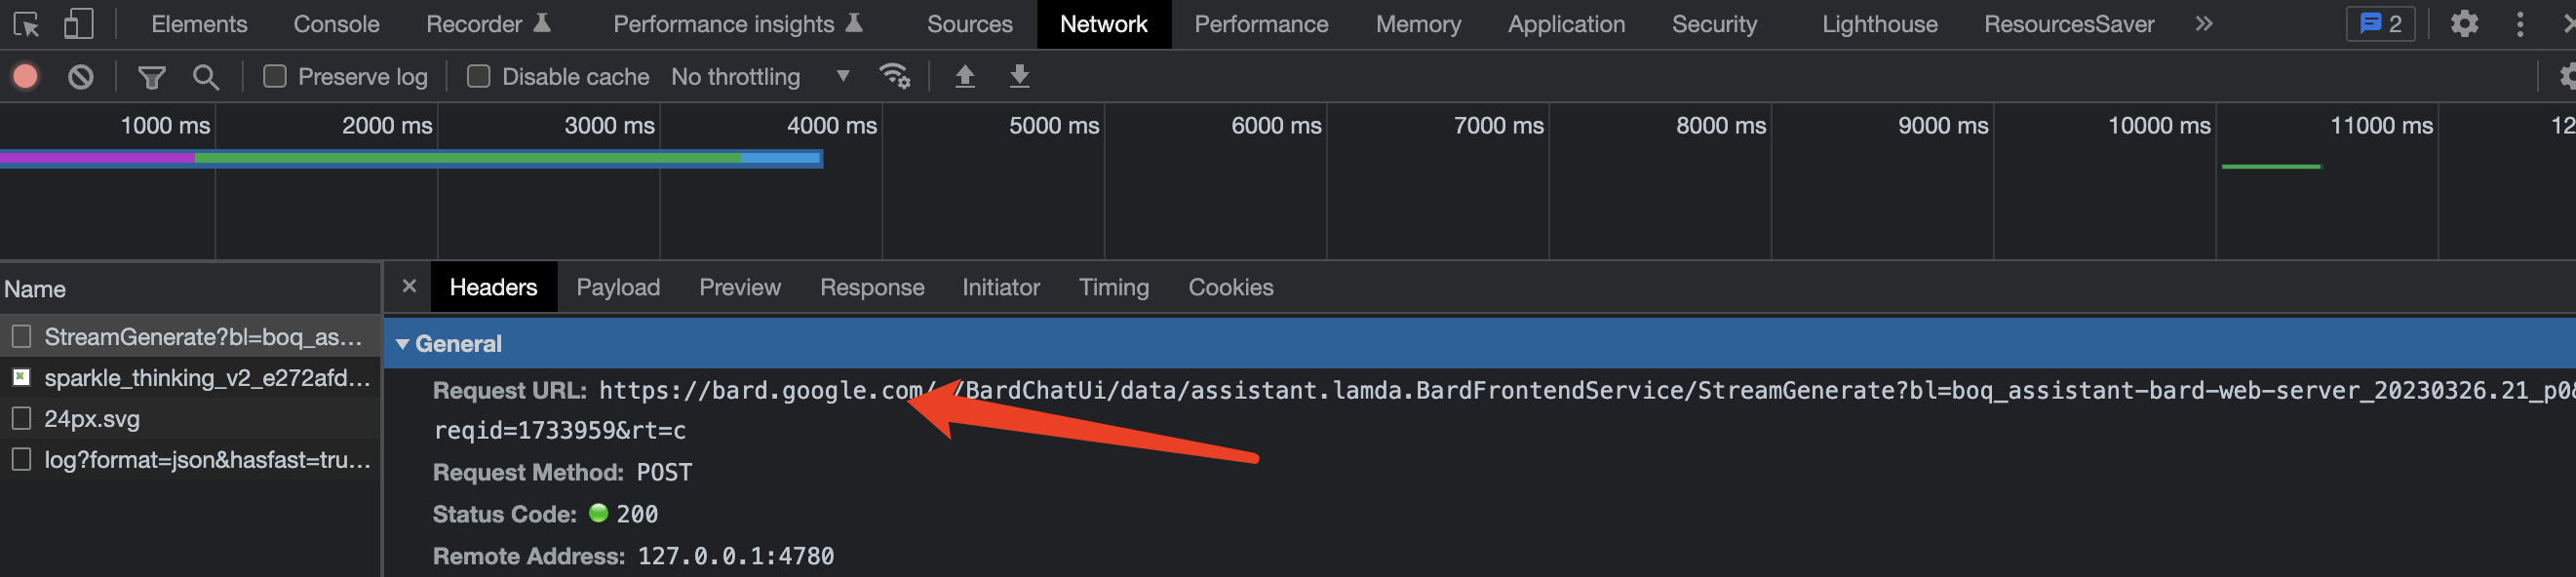The width and height of the screenshot is (2576, 577).
Task: Import HAR file upload icon
Action: pyautogui.click(x=965, y=76)
